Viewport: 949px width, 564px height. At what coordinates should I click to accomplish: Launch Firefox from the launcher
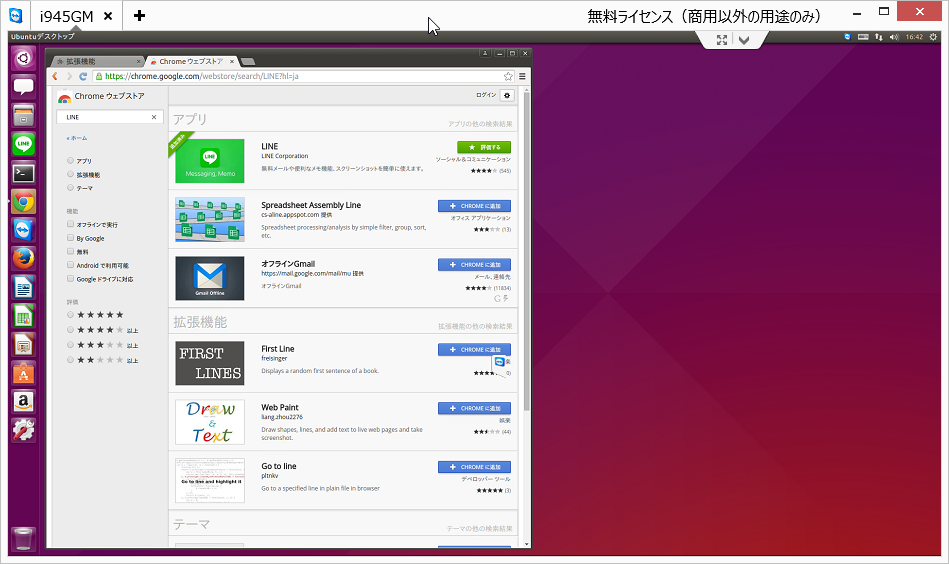click(24, 259)
